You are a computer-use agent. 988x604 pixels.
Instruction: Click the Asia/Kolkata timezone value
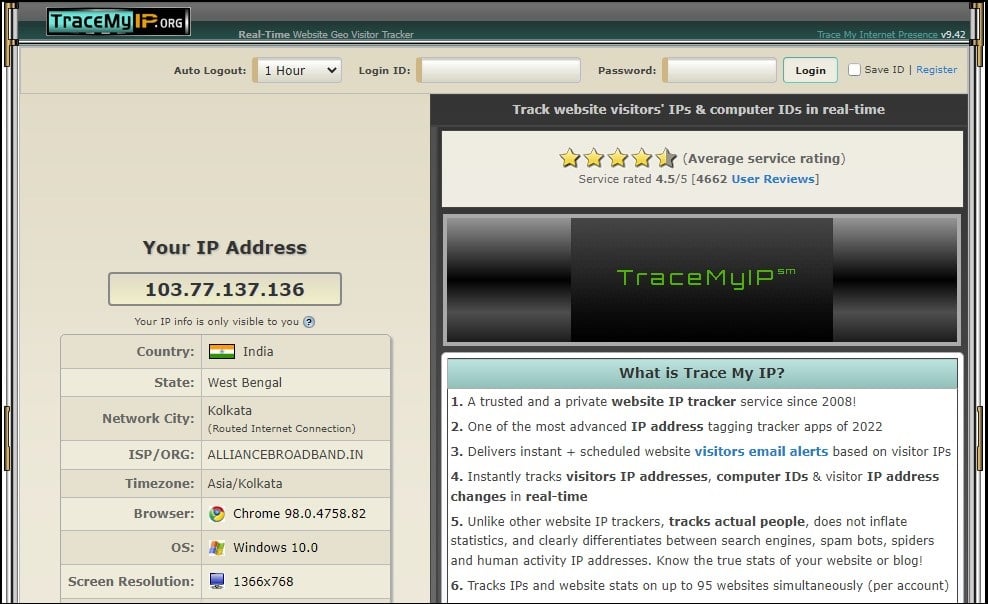[245, 484]
